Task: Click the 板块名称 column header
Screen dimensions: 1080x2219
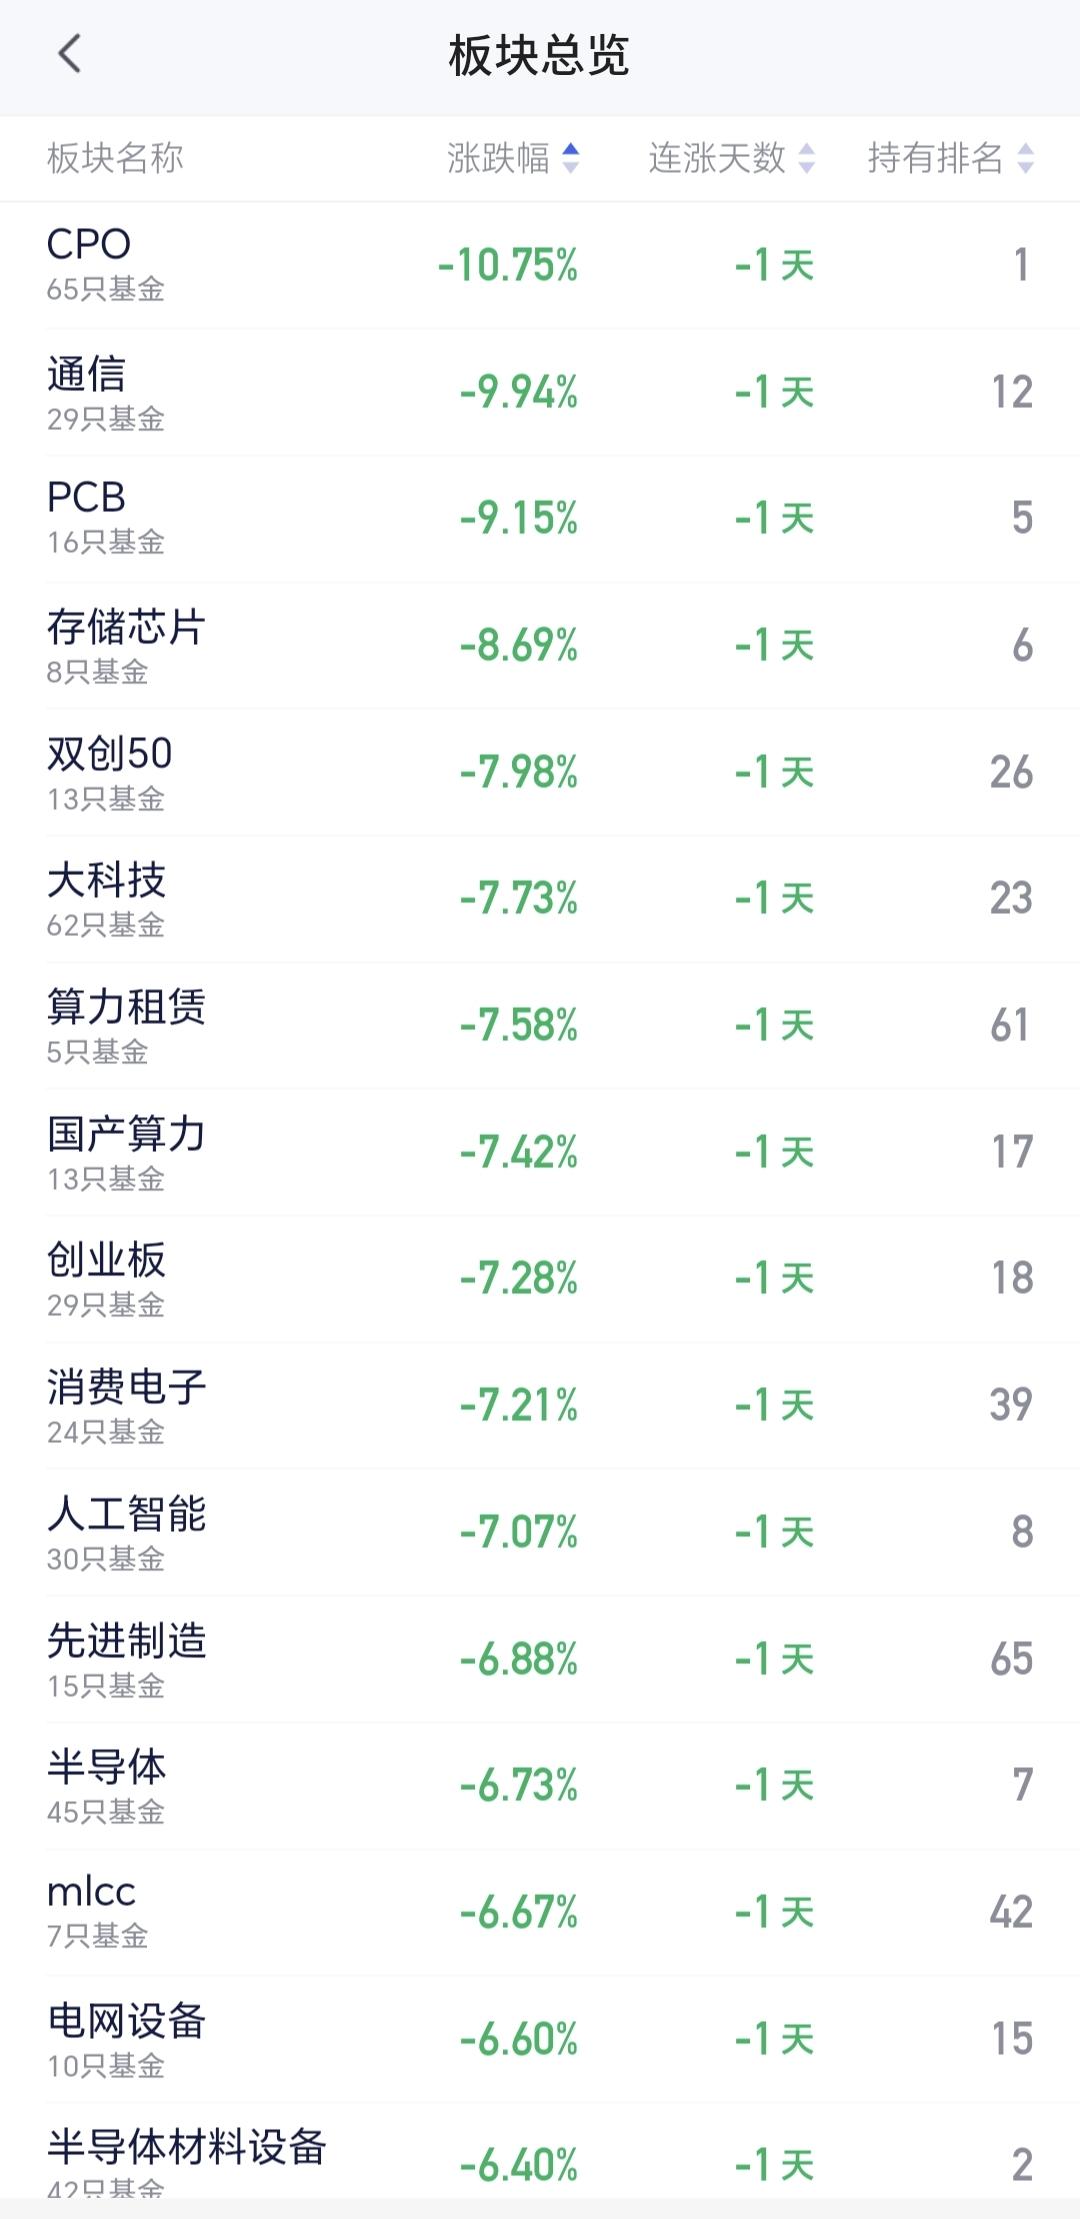Action: click(115, 158)
